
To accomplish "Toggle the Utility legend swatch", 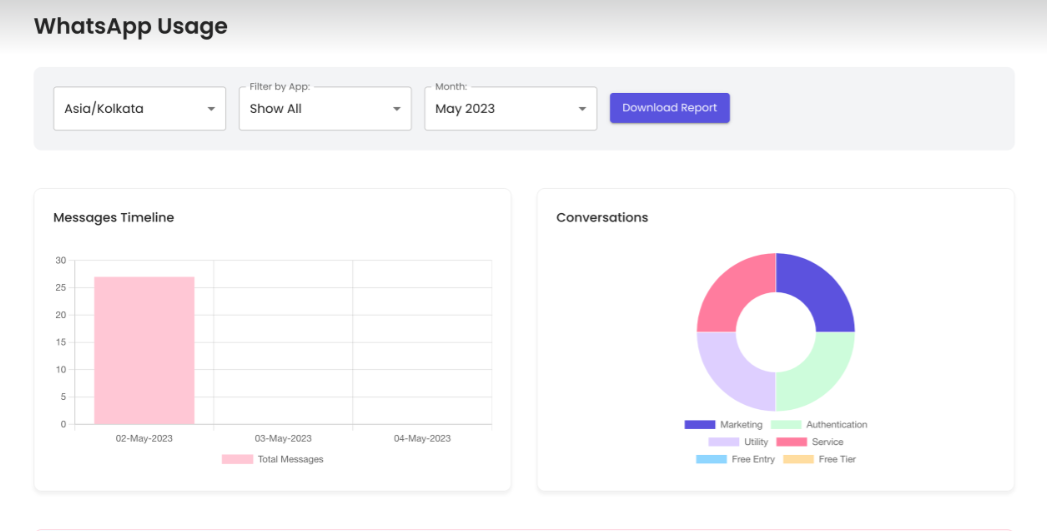I will coord(724,442).
